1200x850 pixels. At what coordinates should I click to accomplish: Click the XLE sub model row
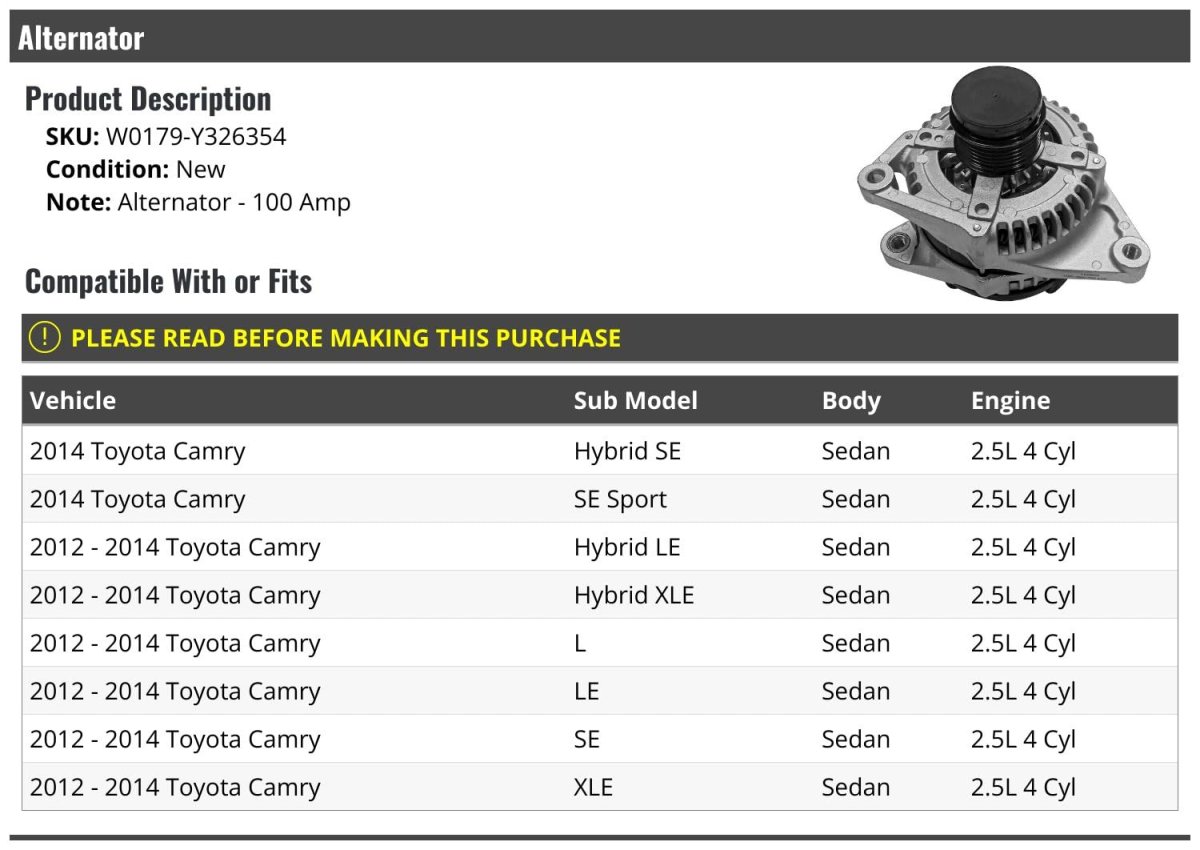(593, 787)
